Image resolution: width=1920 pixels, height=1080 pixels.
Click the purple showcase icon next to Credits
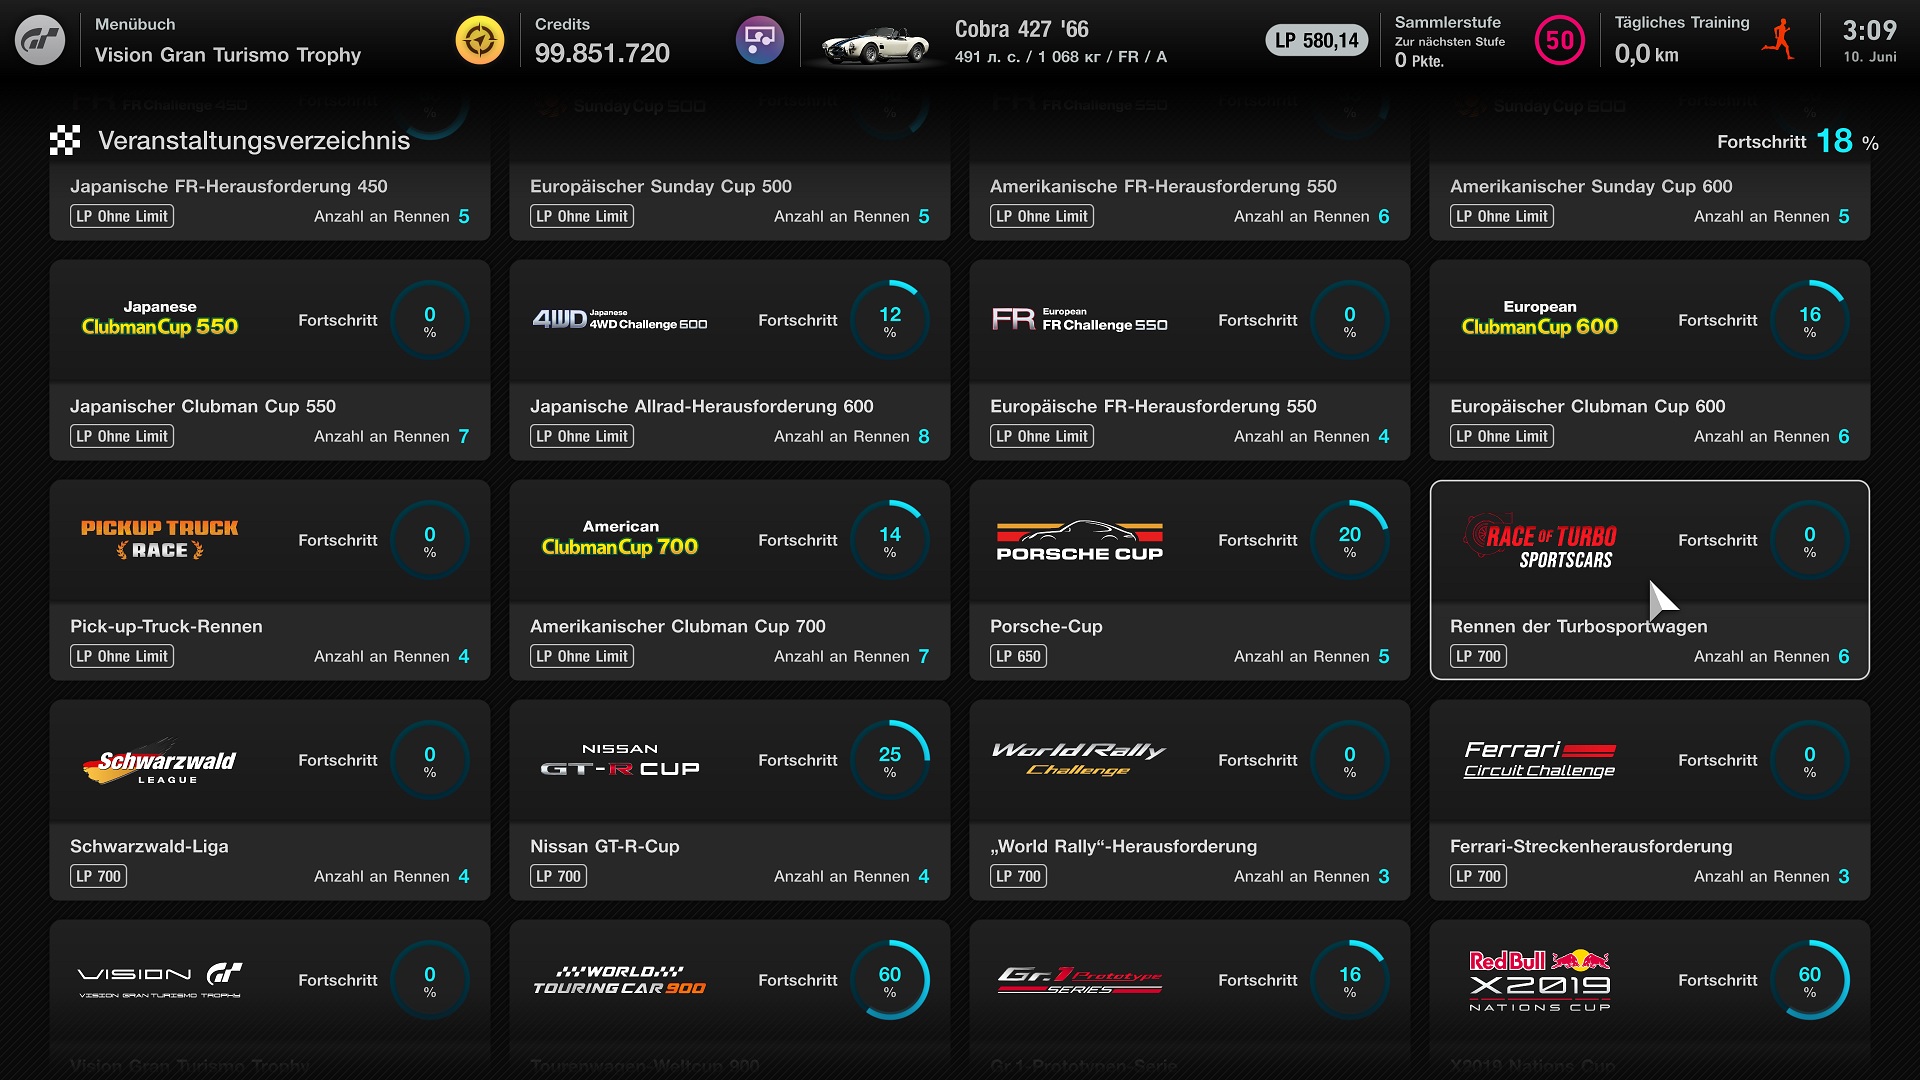click(760, 40)
